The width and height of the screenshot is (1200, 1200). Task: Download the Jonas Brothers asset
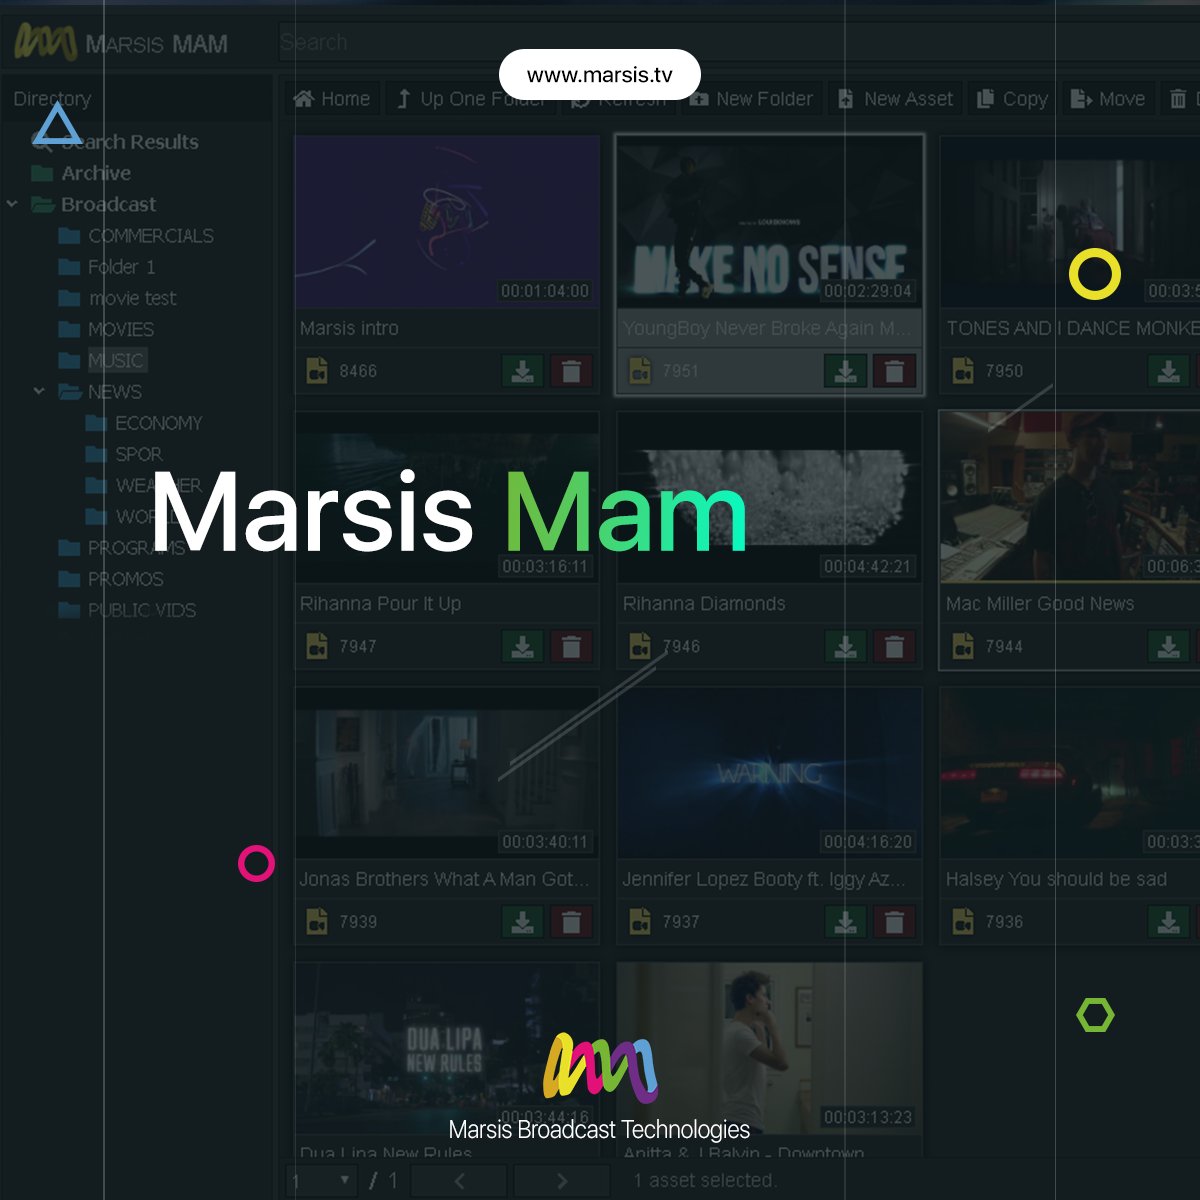tap(522, 922)
